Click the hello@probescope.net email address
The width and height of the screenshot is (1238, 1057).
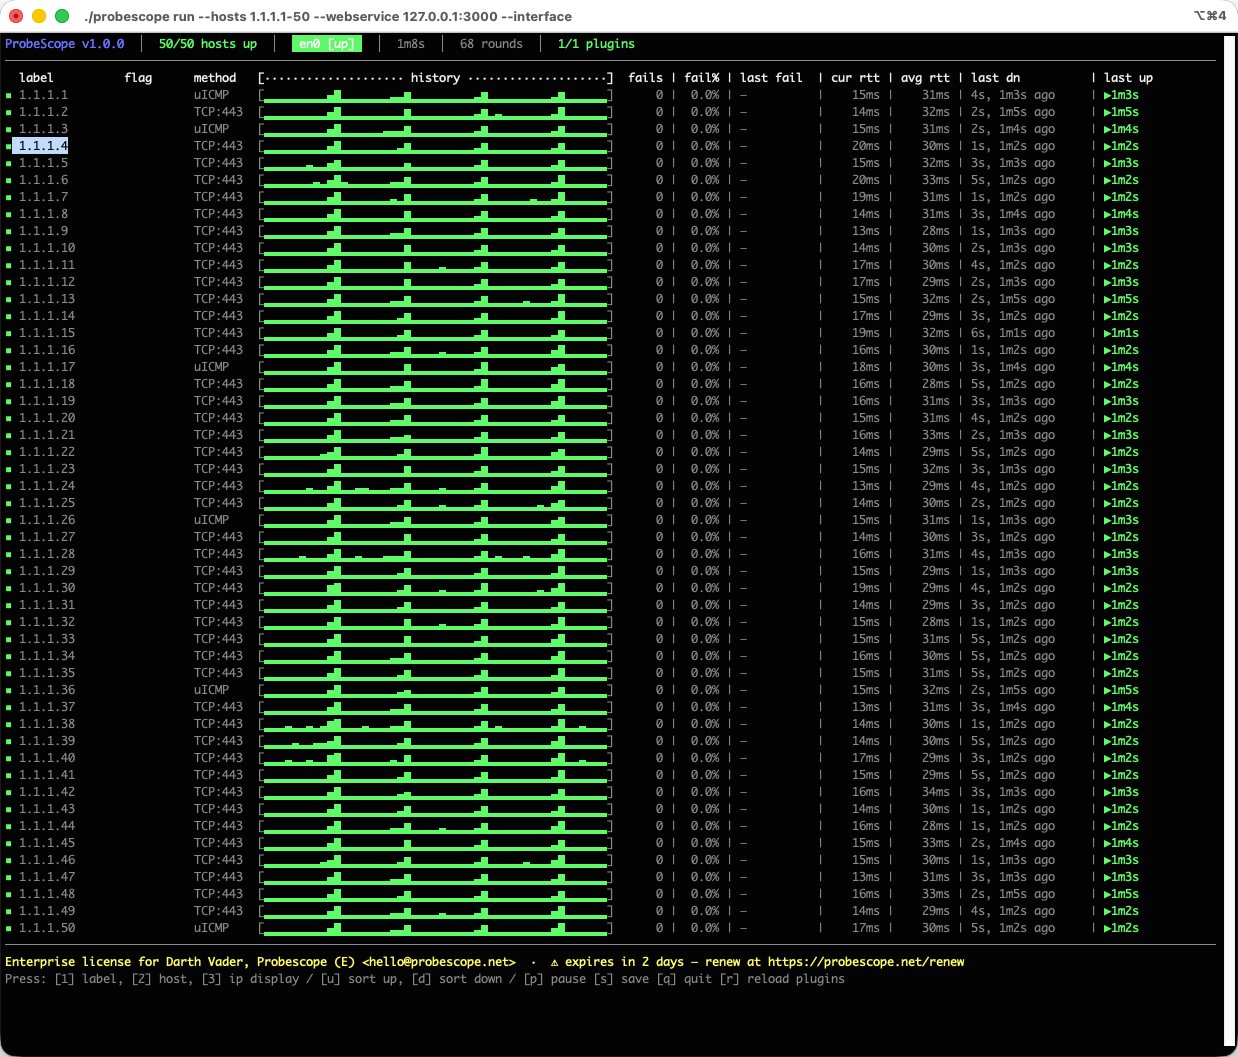(x=439, y=962)
